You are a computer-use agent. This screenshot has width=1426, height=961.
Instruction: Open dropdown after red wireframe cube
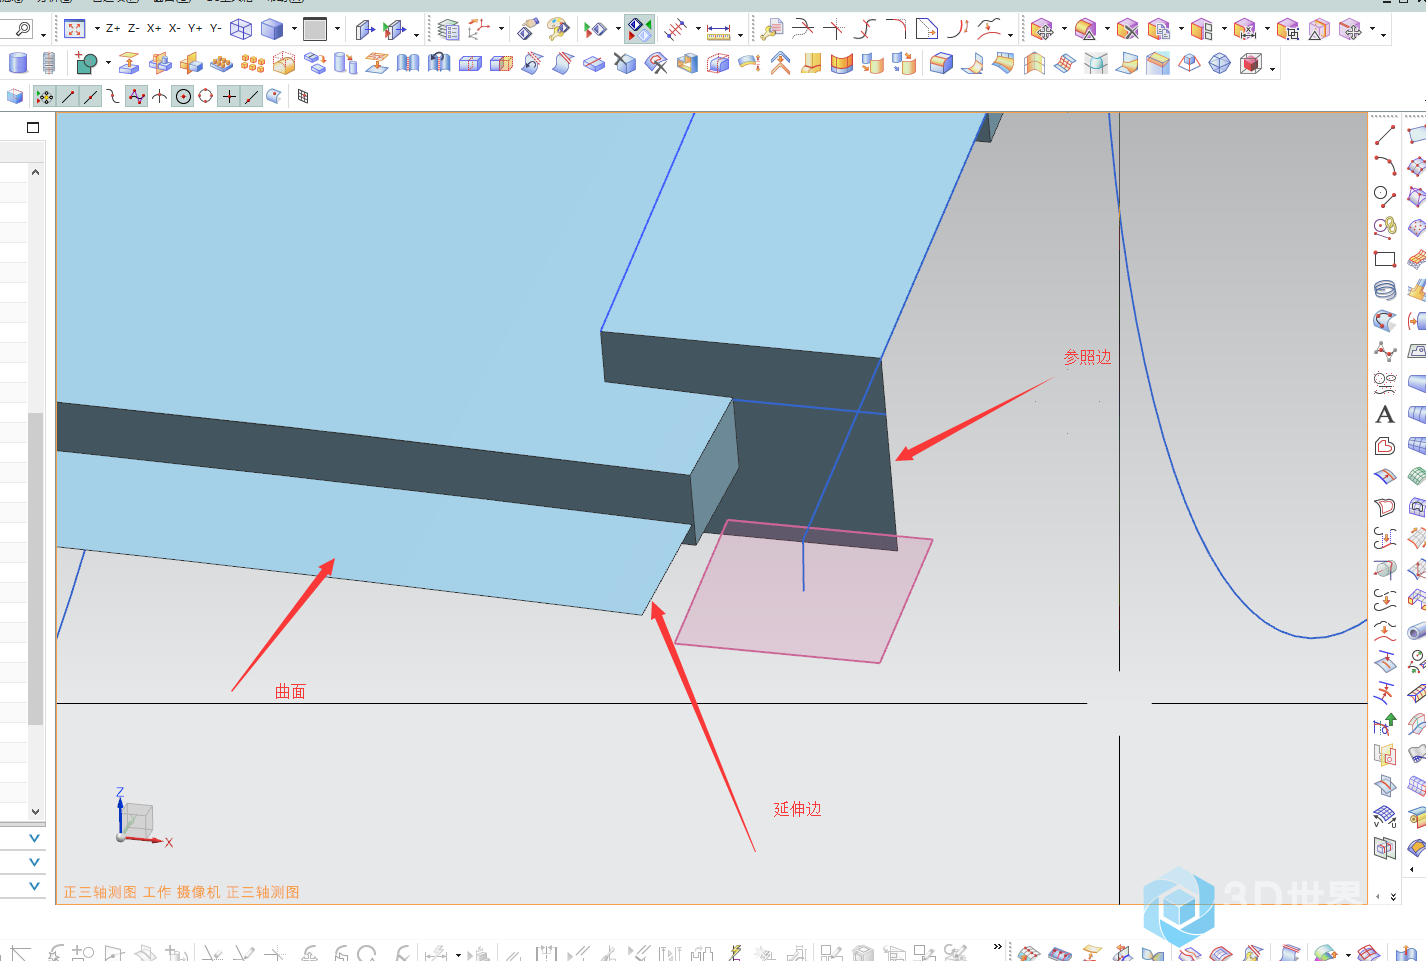coord(1272,68)
